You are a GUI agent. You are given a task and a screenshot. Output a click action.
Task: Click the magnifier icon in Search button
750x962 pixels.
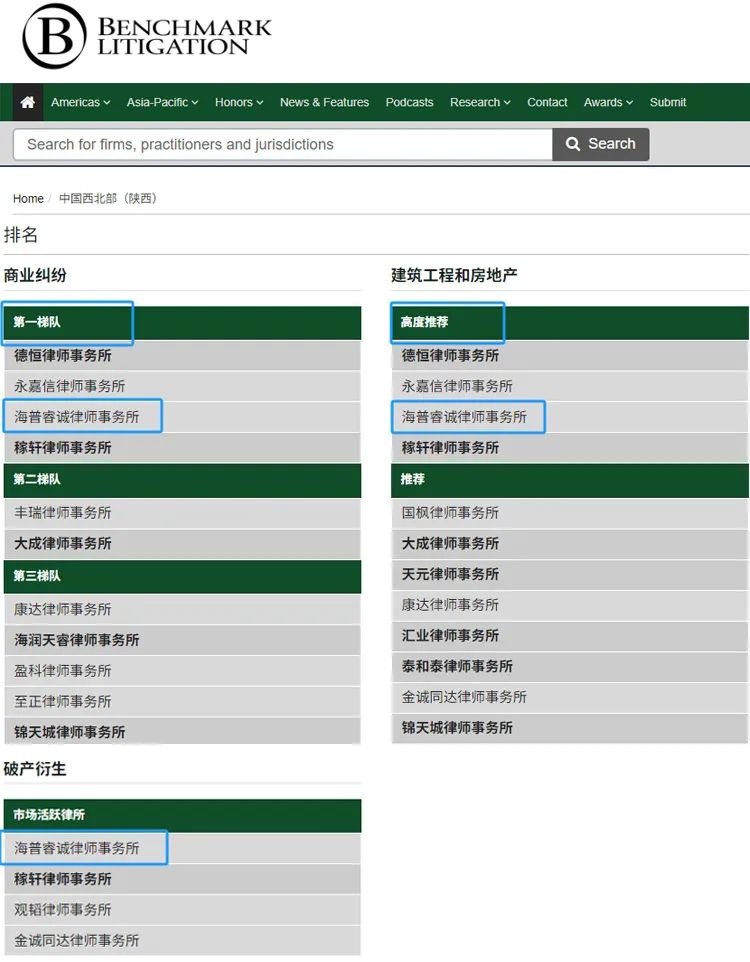click(573, 144)
